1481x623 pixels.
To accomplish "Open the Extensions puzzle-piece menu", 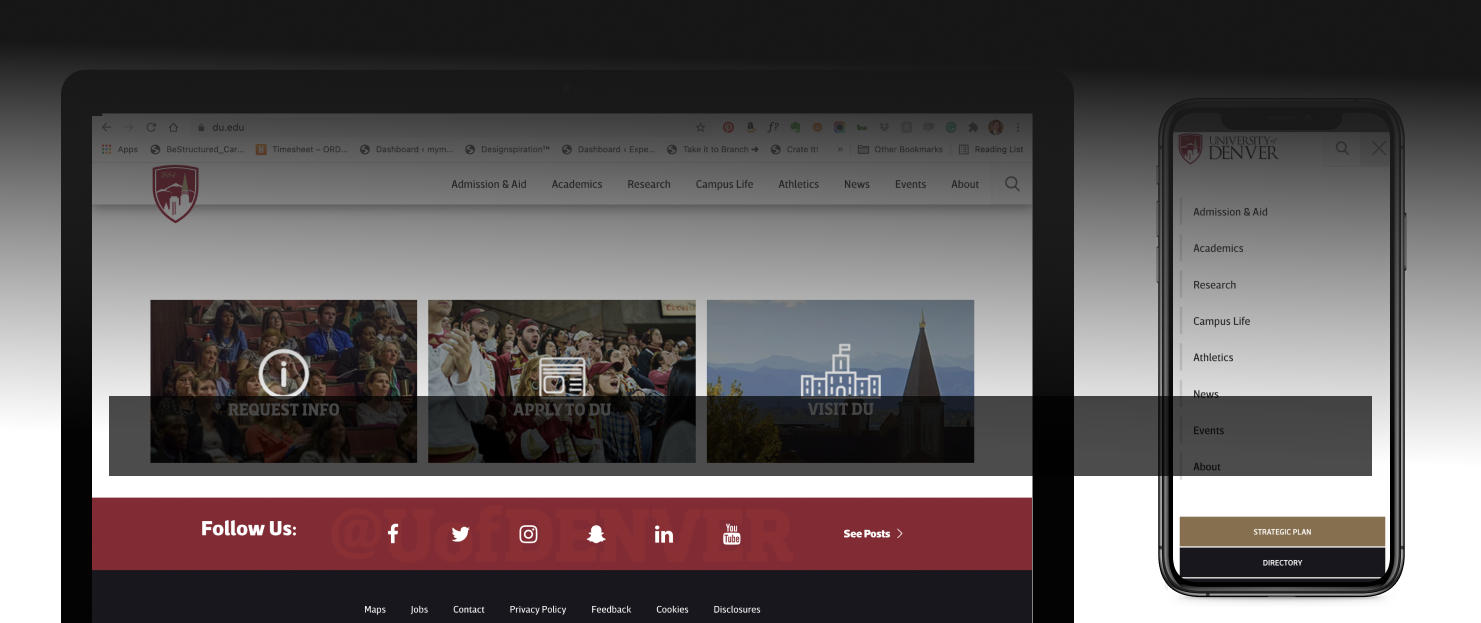I will [973, 127].
